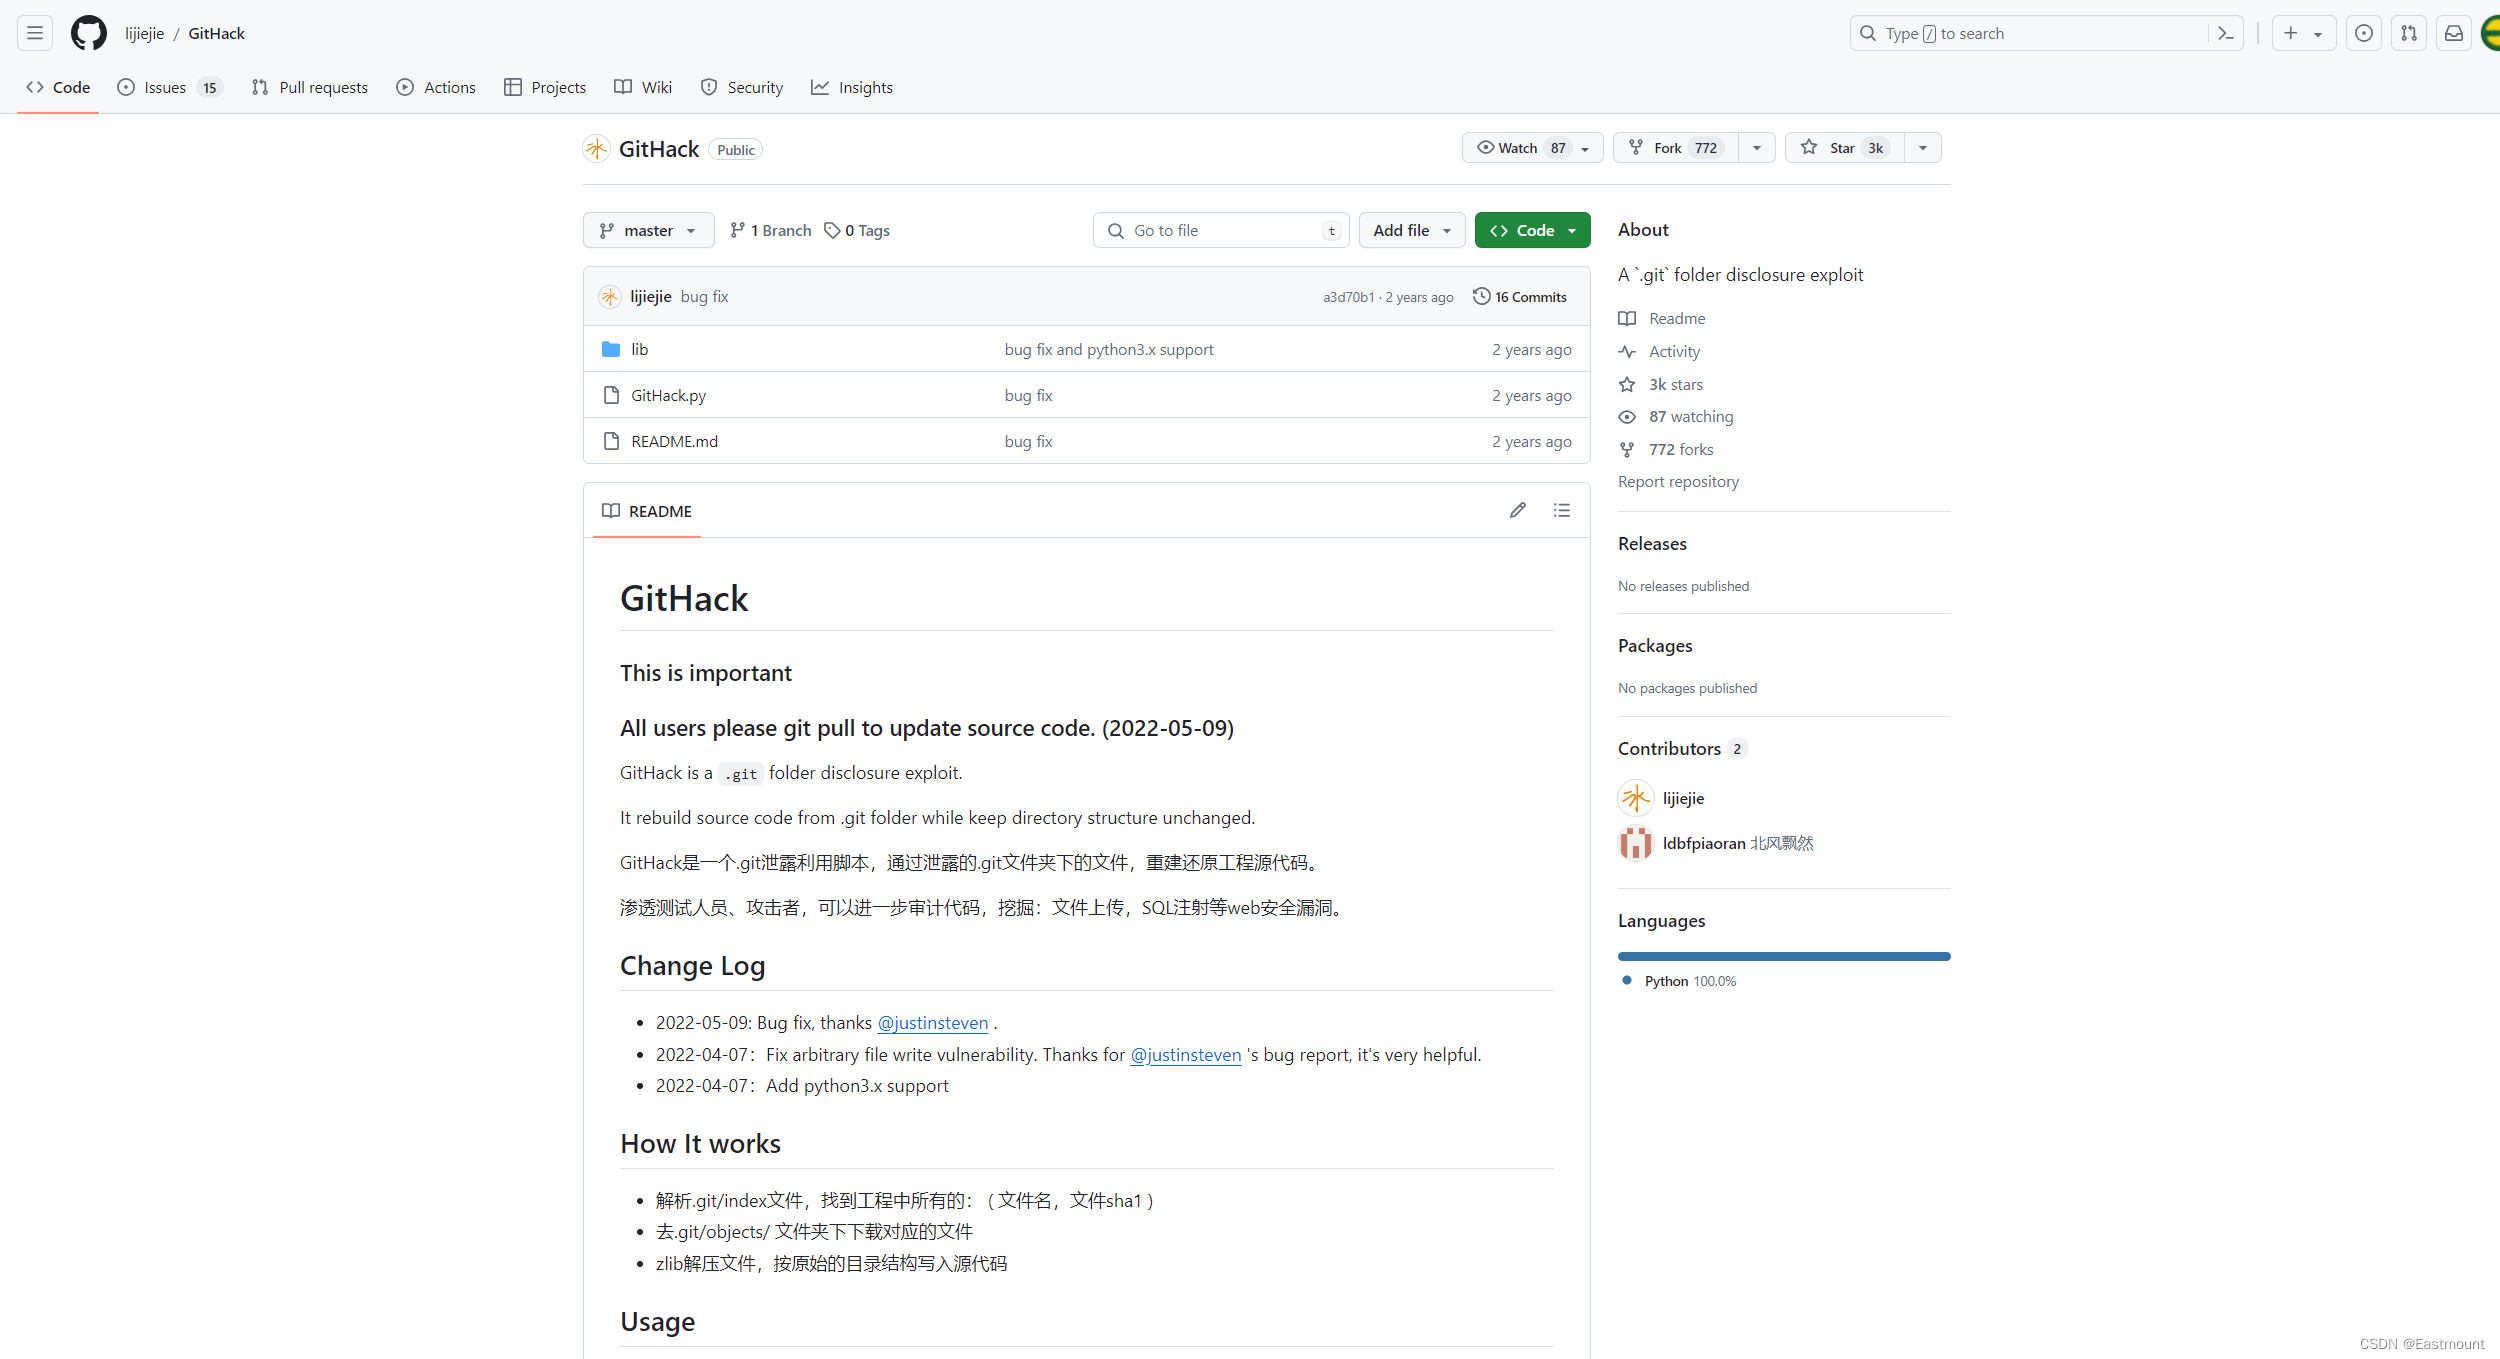Expand the Add file dropdown
Screen dimensions: 2500x1359
coord(1412,230)
